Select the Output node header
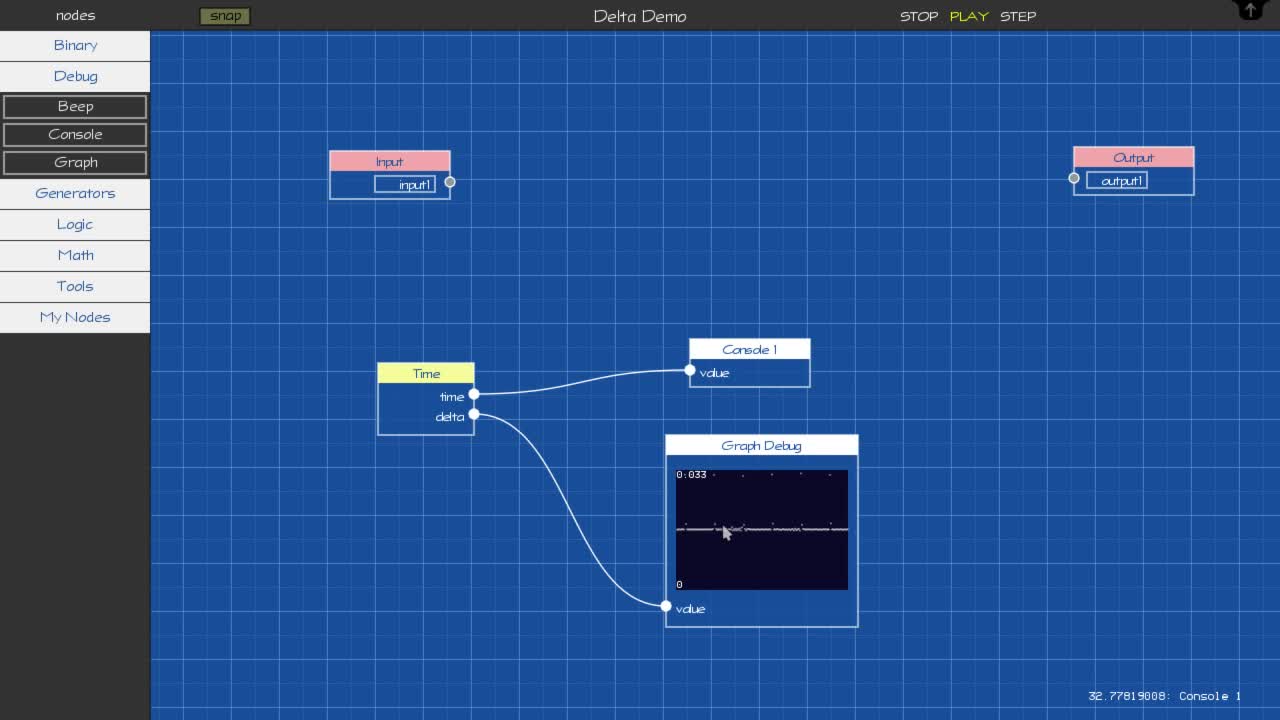Screen dimensions: 1280x720 [1133, 157]
